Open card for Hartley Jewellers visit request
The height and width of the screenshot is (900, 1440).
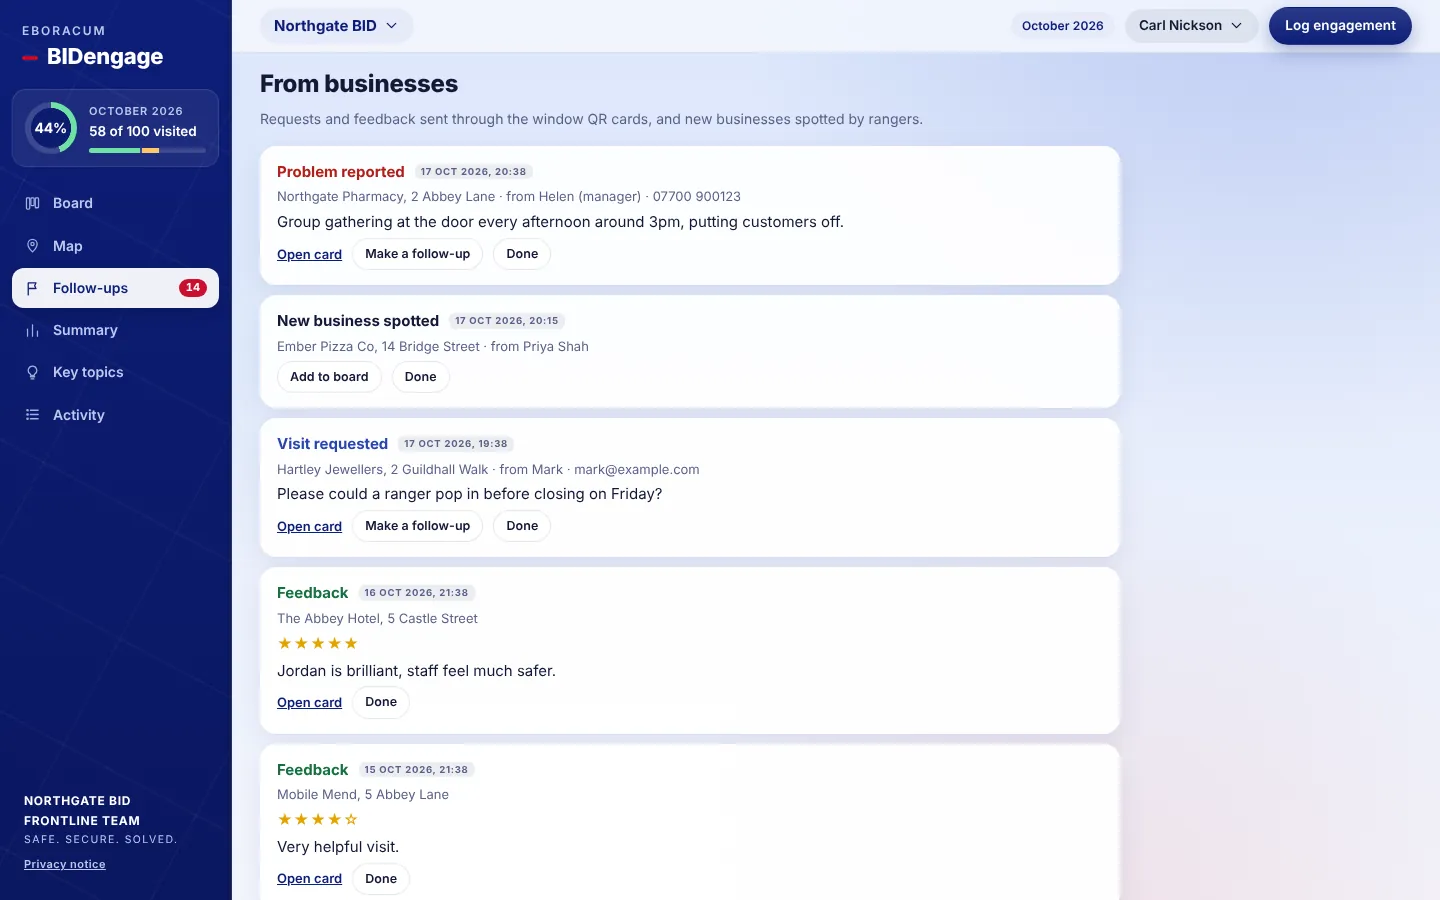[x=309, y=527]
